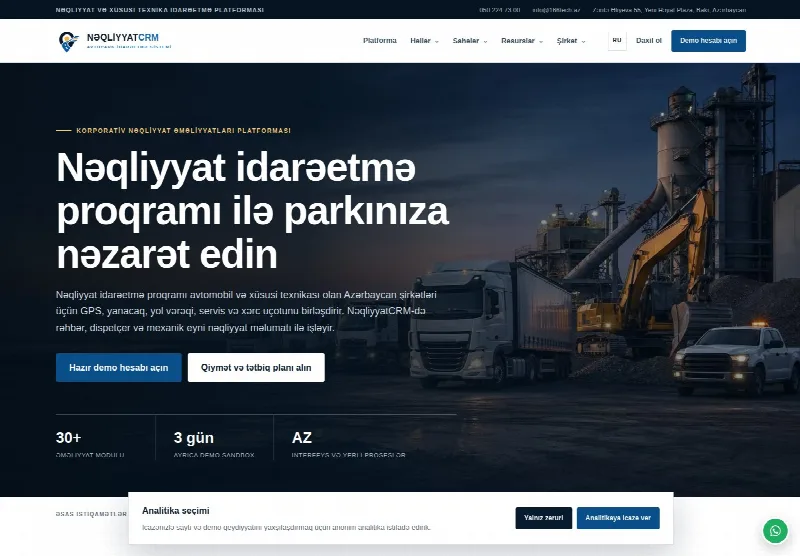Click Hazır demo hesabı açın button
800x556 pixels.
click(118, 367)
